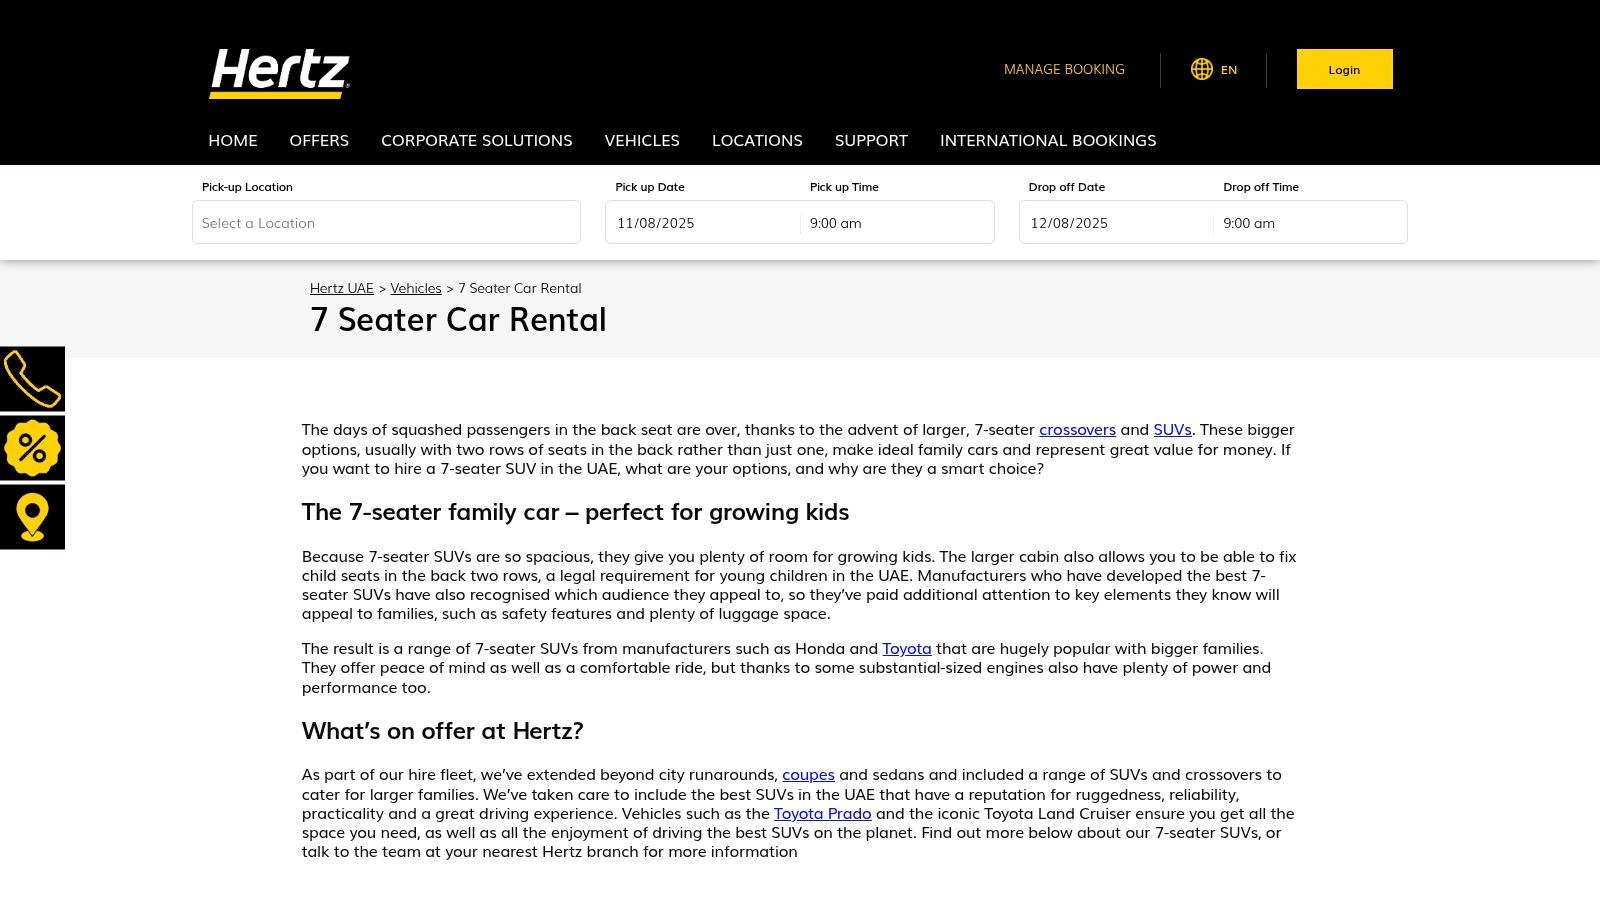Open the CORPORATE SOLUTIONS menu
The width and height of the screenshot is (1600, 900).
tap(476, 140)
